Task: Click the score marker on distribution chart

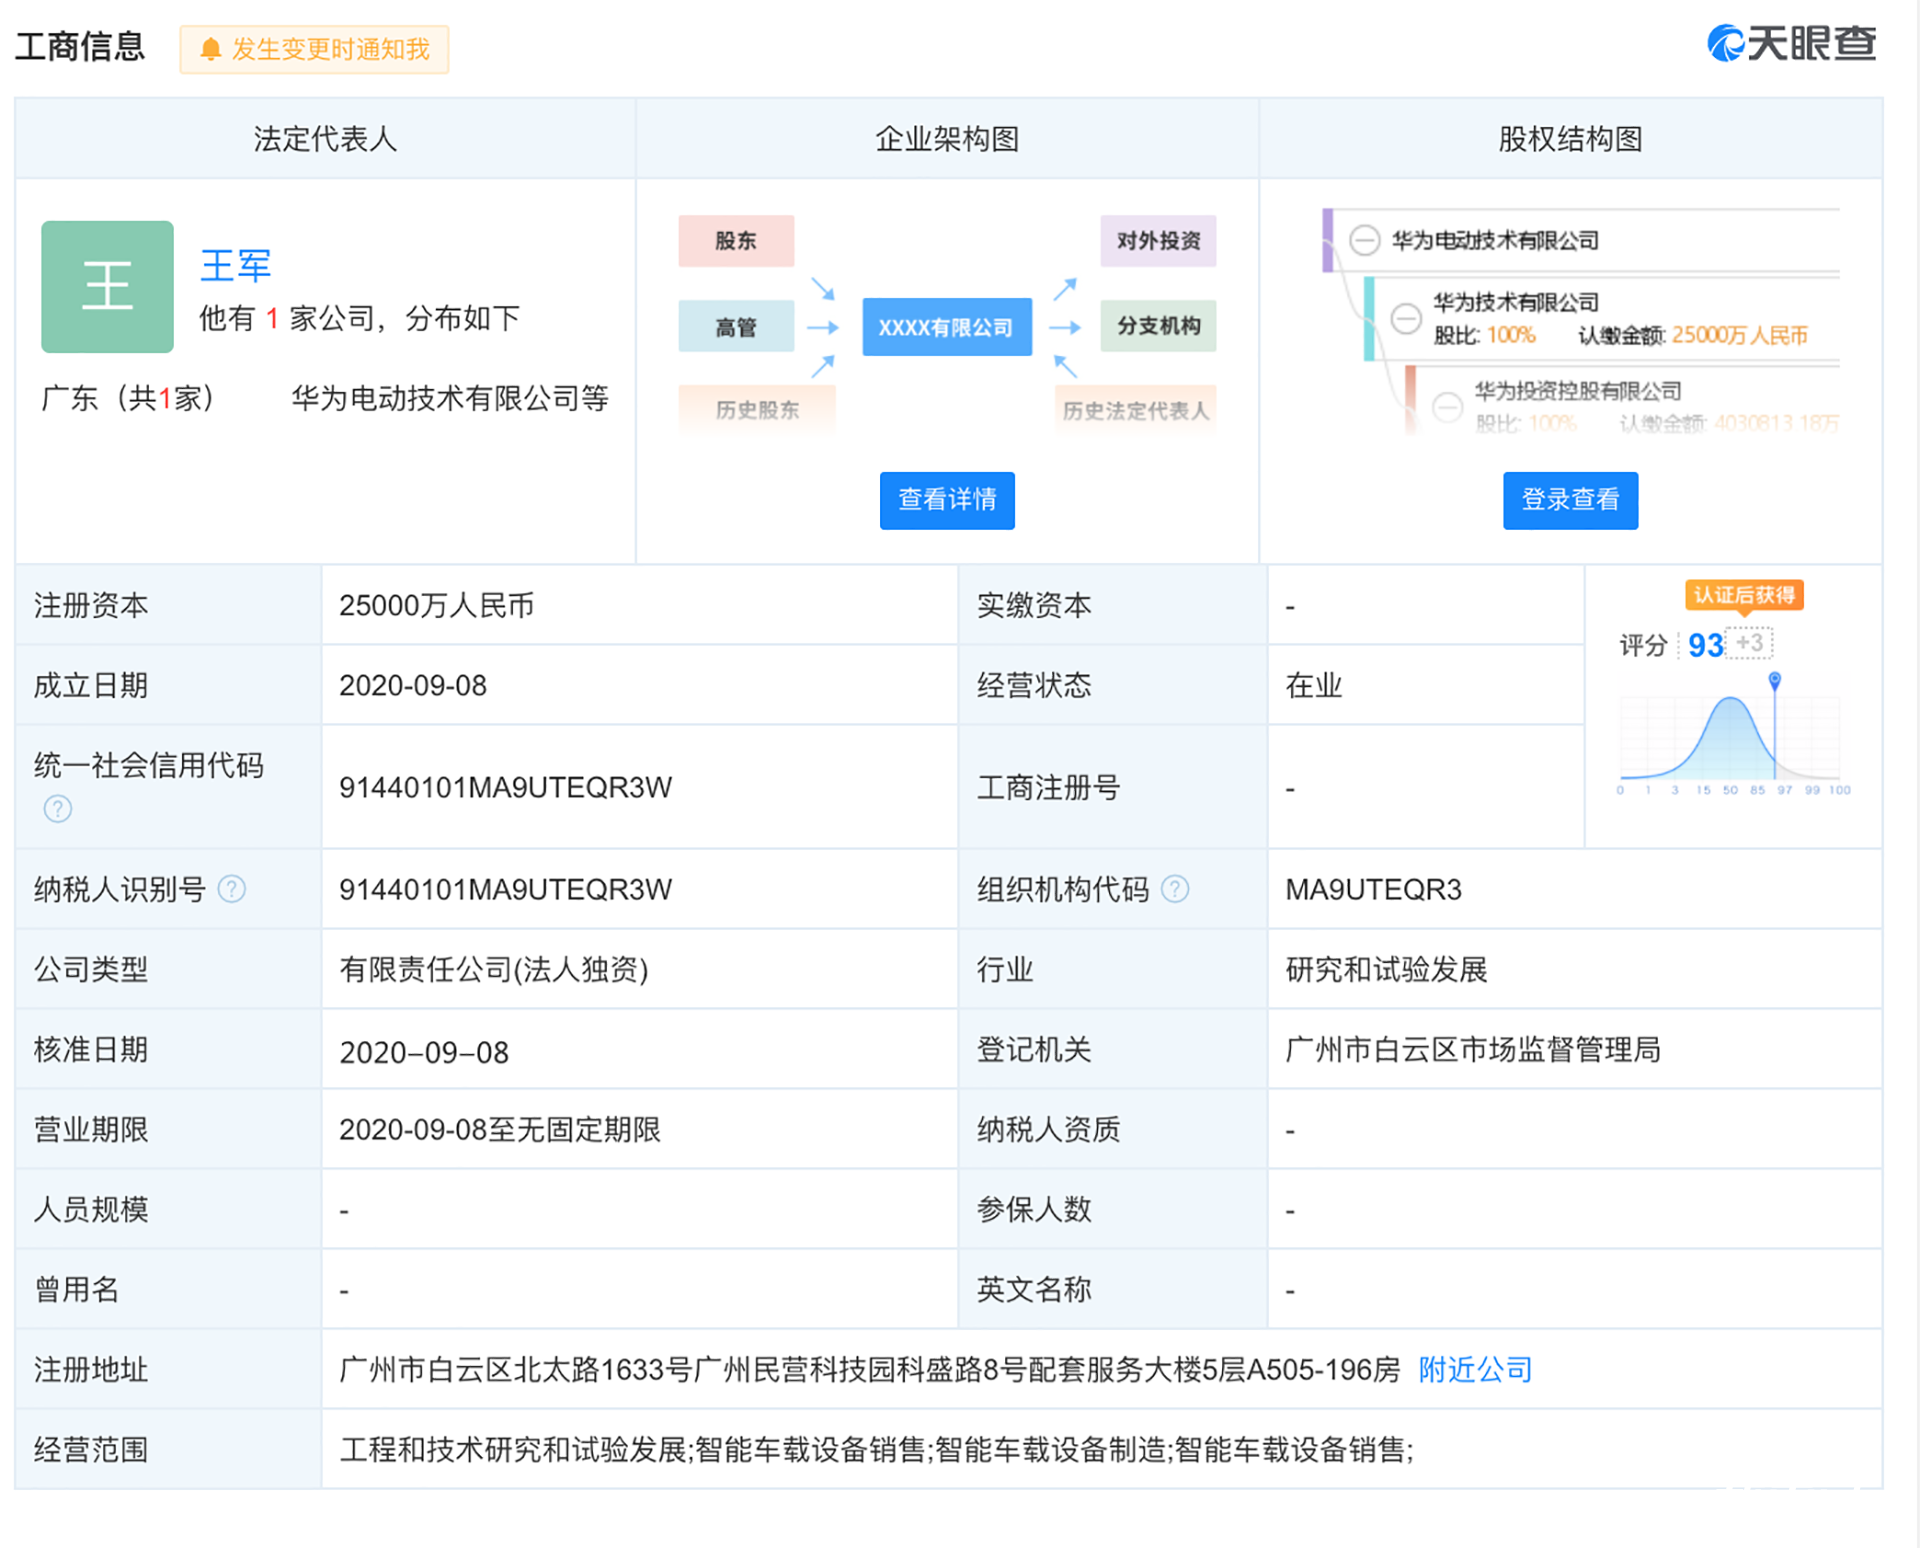Action: pyautogui.click(x=1774, y=680)
